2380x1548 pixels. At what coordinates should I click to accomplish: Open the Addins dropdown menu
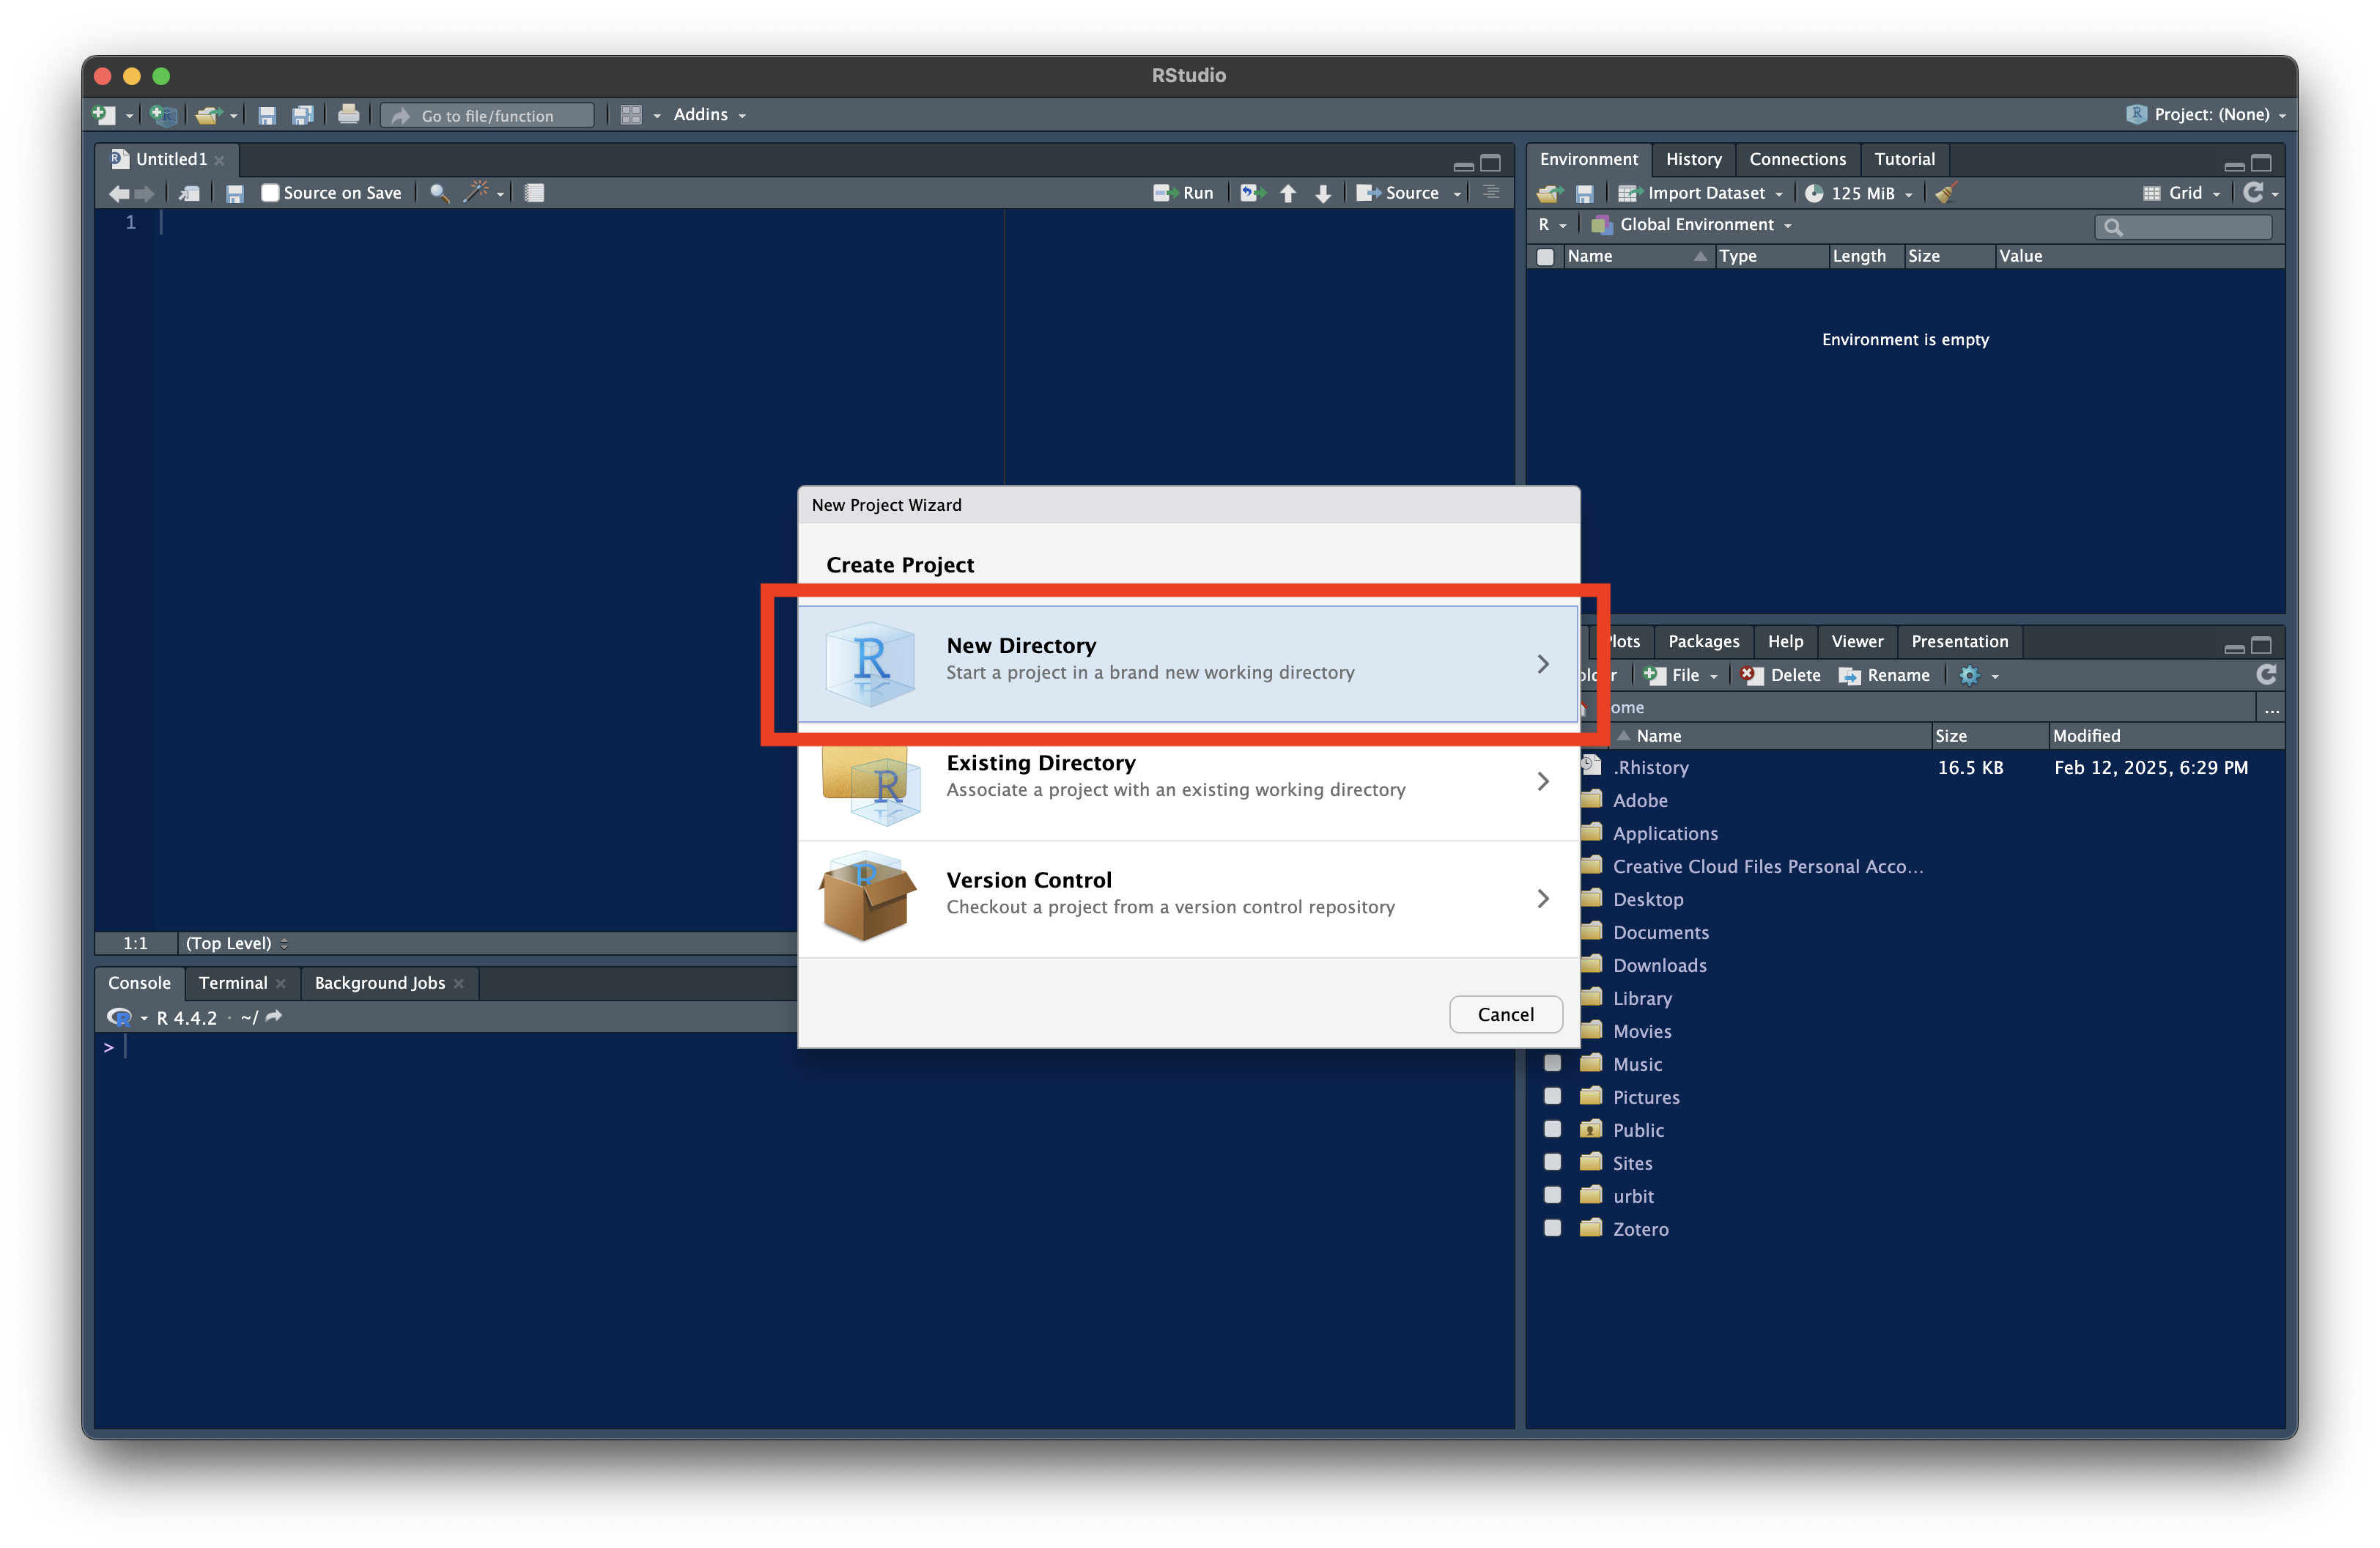tap(709, 115)
